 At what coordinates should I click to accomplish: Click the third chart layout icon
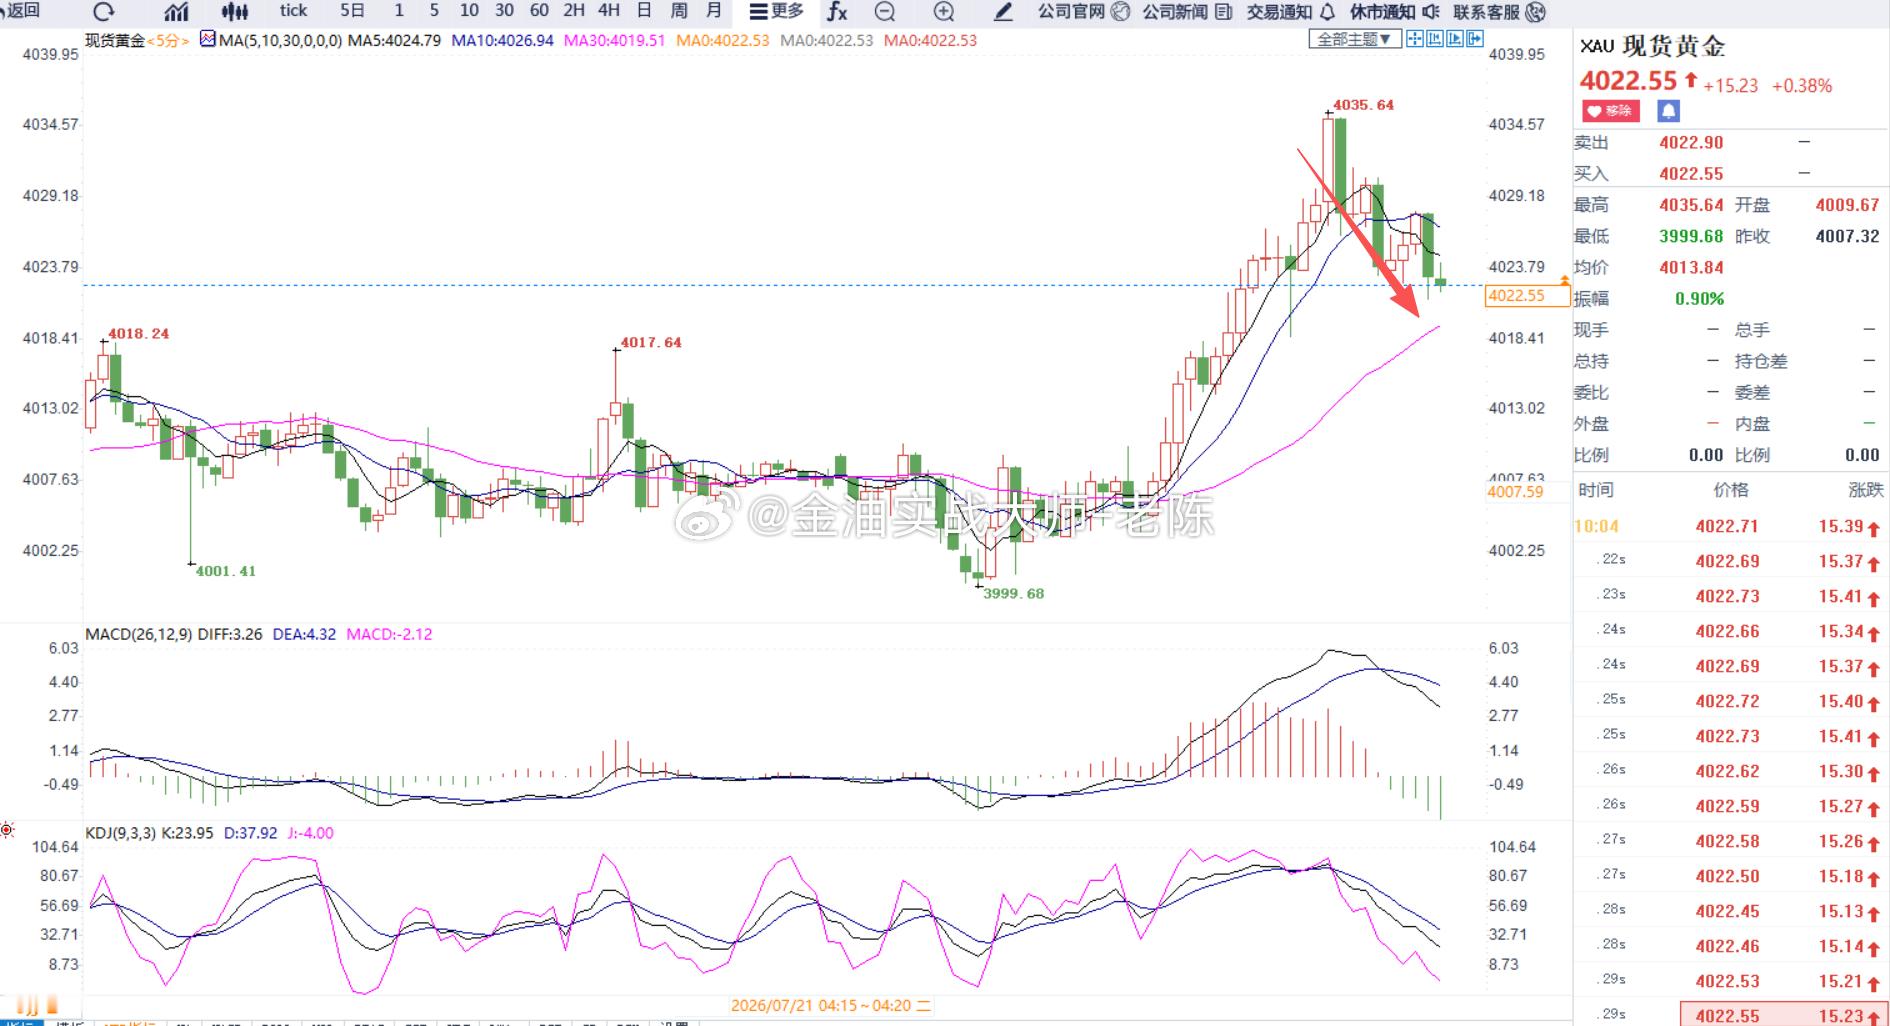1454,39
